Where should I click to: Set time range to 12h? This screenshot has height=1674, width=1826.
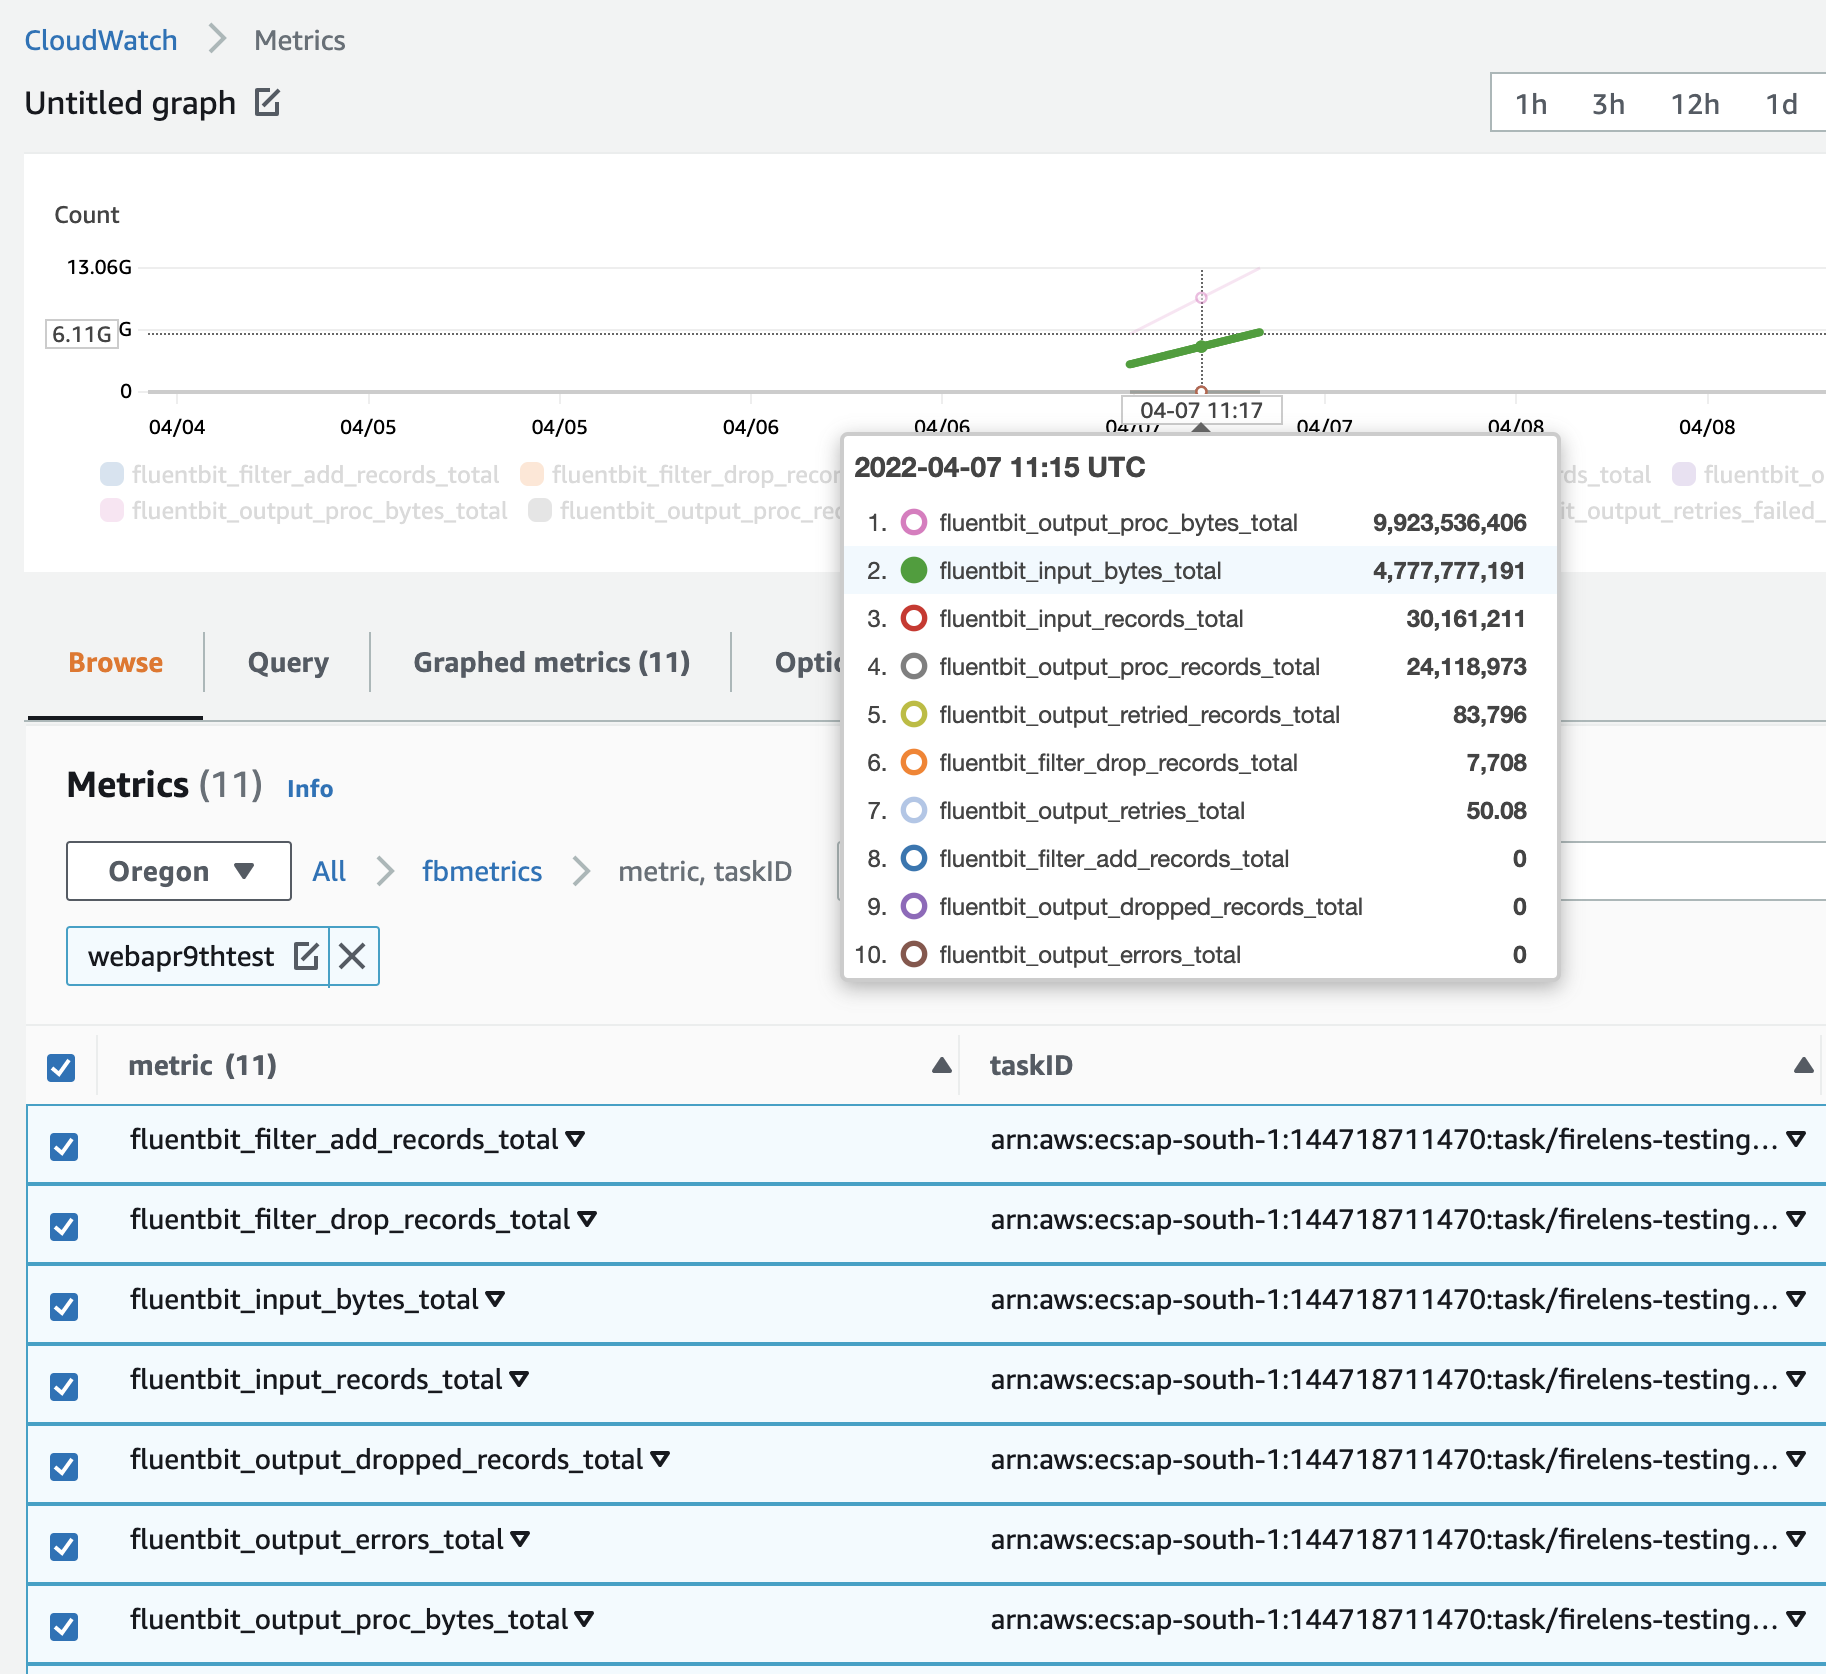1695,104
